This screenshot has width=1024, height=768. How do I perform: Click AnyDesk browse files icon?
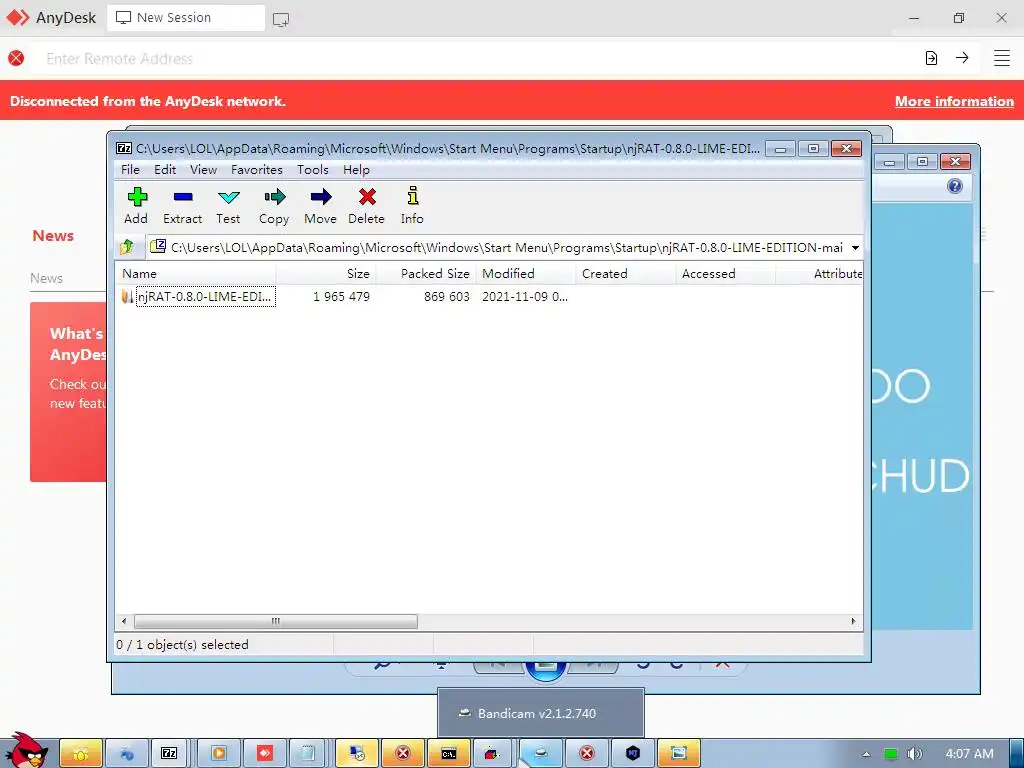pos(931,58)
